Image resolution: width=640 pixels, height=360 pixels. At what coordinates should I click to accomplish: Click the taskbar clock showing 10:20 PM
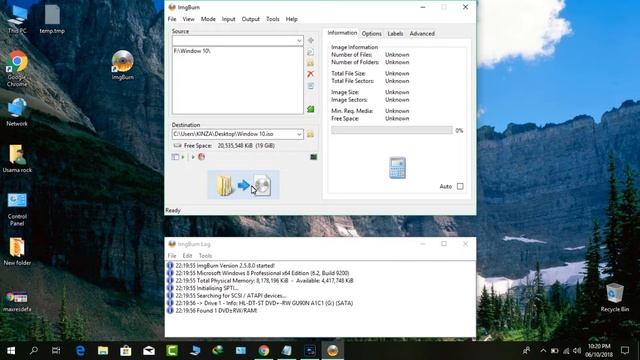point(599,351)
